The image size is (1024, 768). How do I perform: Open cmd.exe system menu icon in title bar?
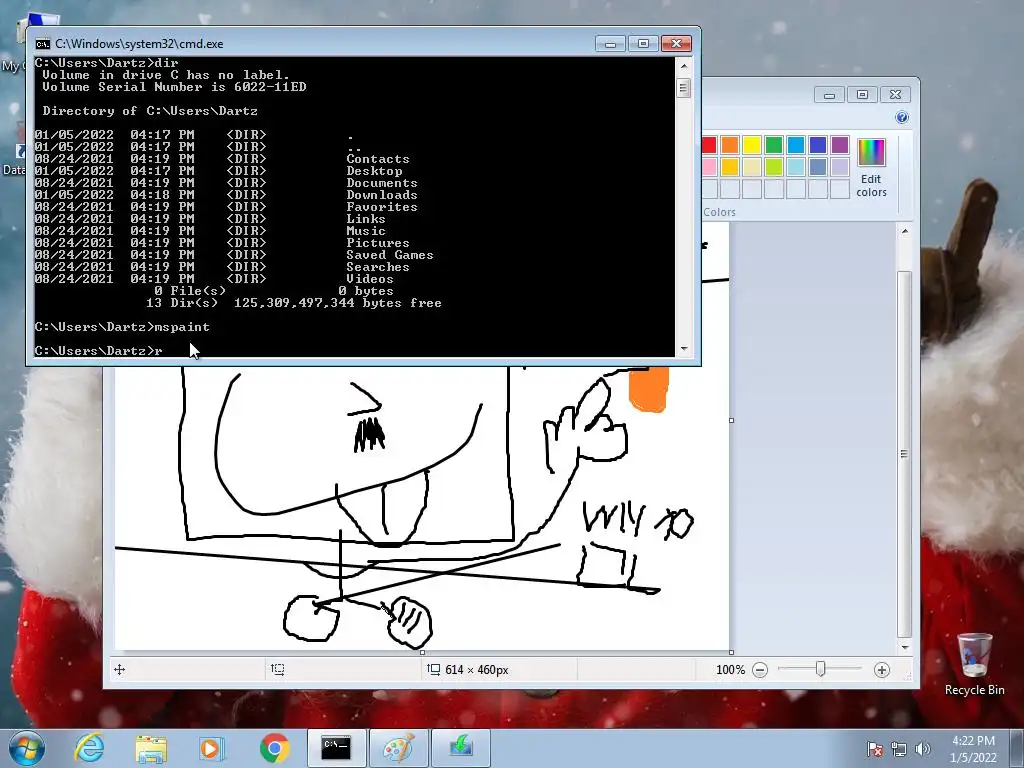tap(42, 44)
